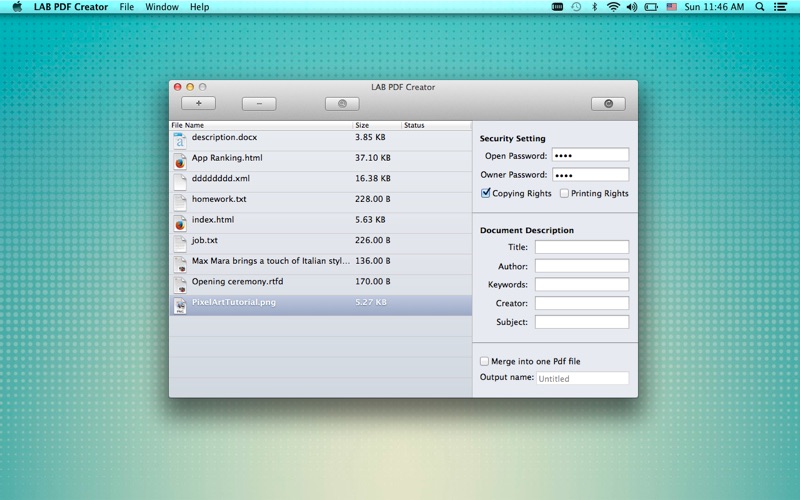
Task: Open Notification Center list icon
Action: click(x=780, y=7)
